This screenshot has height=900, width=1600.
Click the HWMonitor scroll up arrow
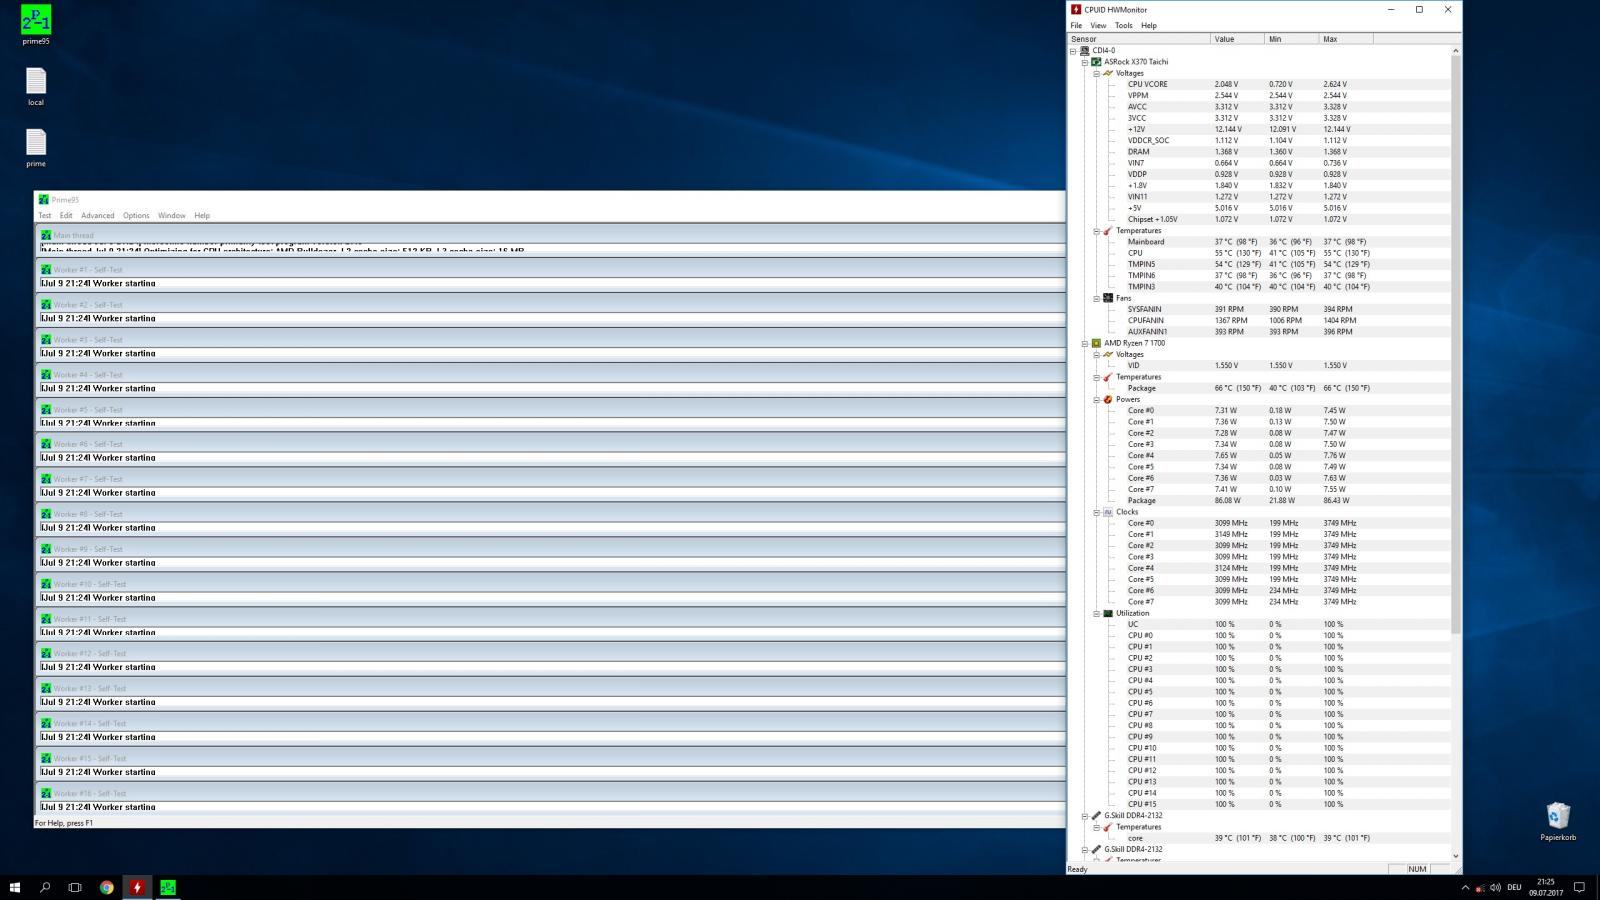pyautogui.click(x=1455, y=50)
